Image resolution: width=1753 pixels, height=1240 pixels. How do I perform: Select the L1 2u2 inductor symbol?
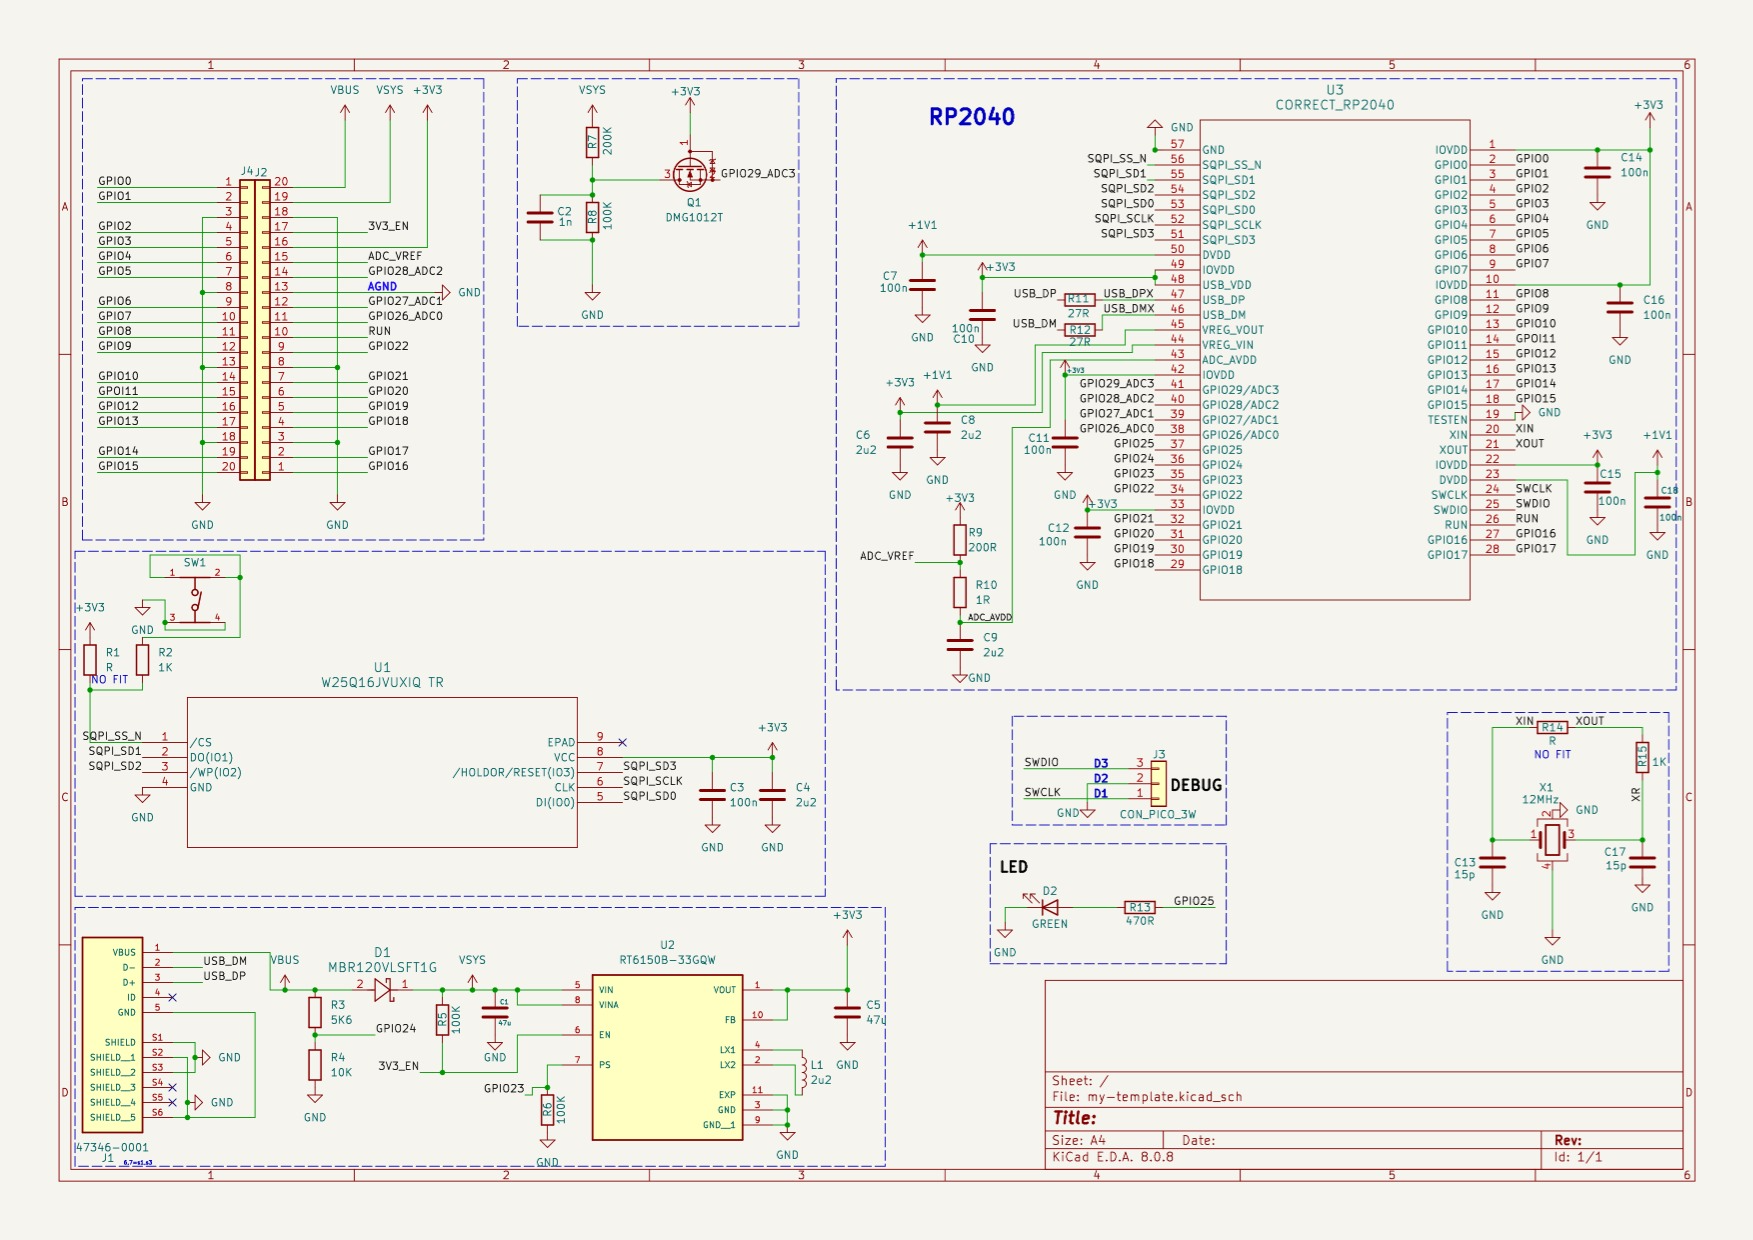[x=801, y=1072]
